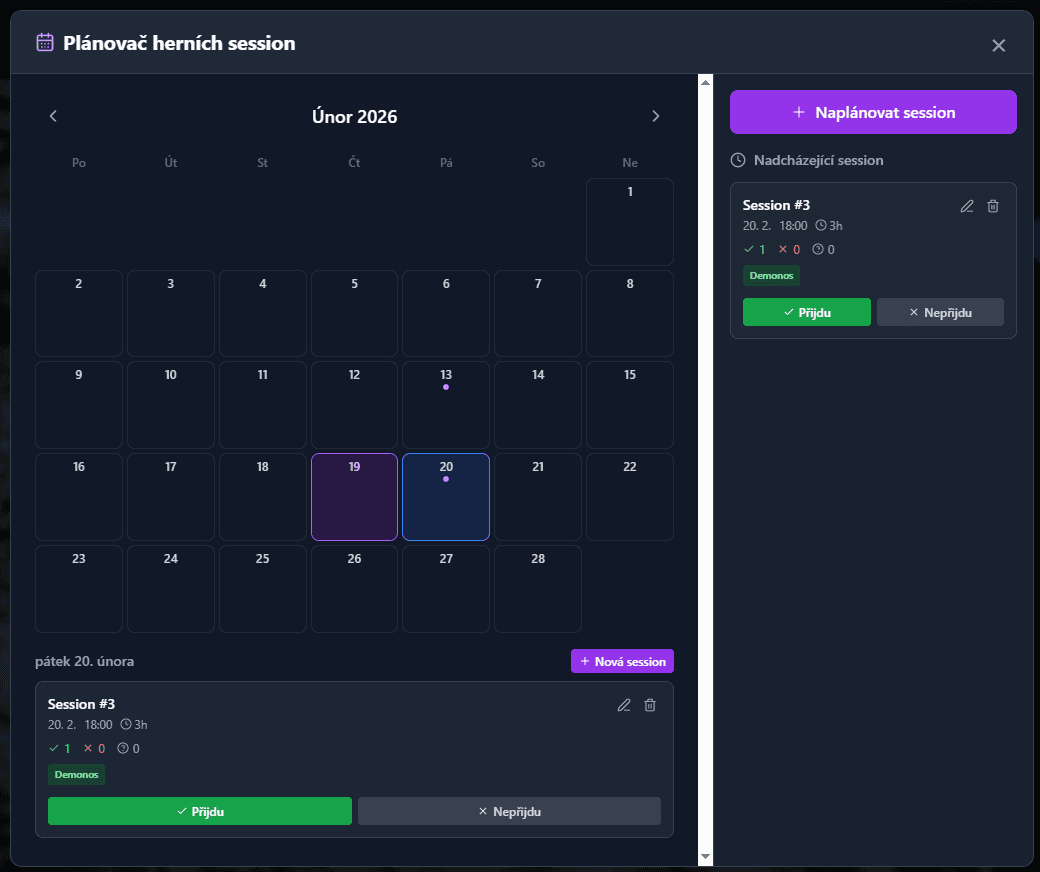1040x872 pixels.
Task: Go to next month with right chevron
Action: coord(655,116)
